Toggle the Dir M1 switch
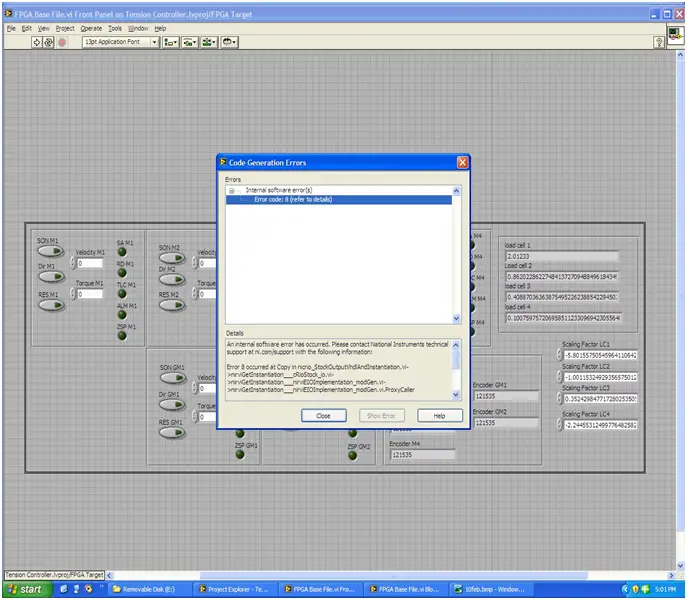 52,277
